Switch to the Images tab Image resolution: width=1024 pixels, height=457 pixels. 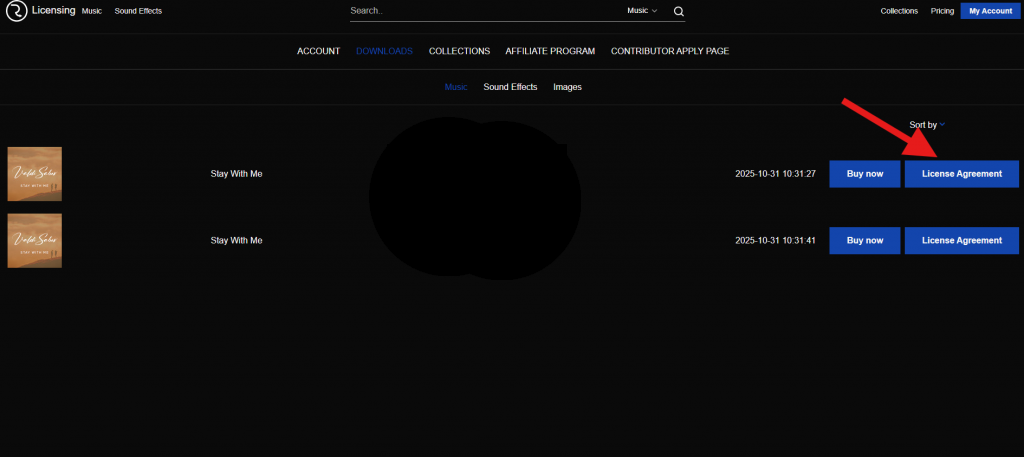click(567, 87)
